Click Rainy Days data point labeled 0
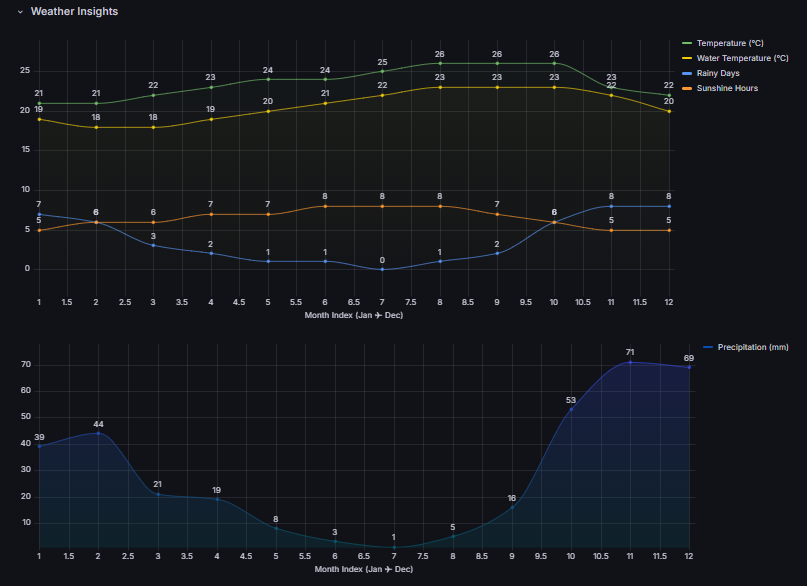Image resolution: width=807 pixels, height=586 pixels. click(x=382, y=269)
